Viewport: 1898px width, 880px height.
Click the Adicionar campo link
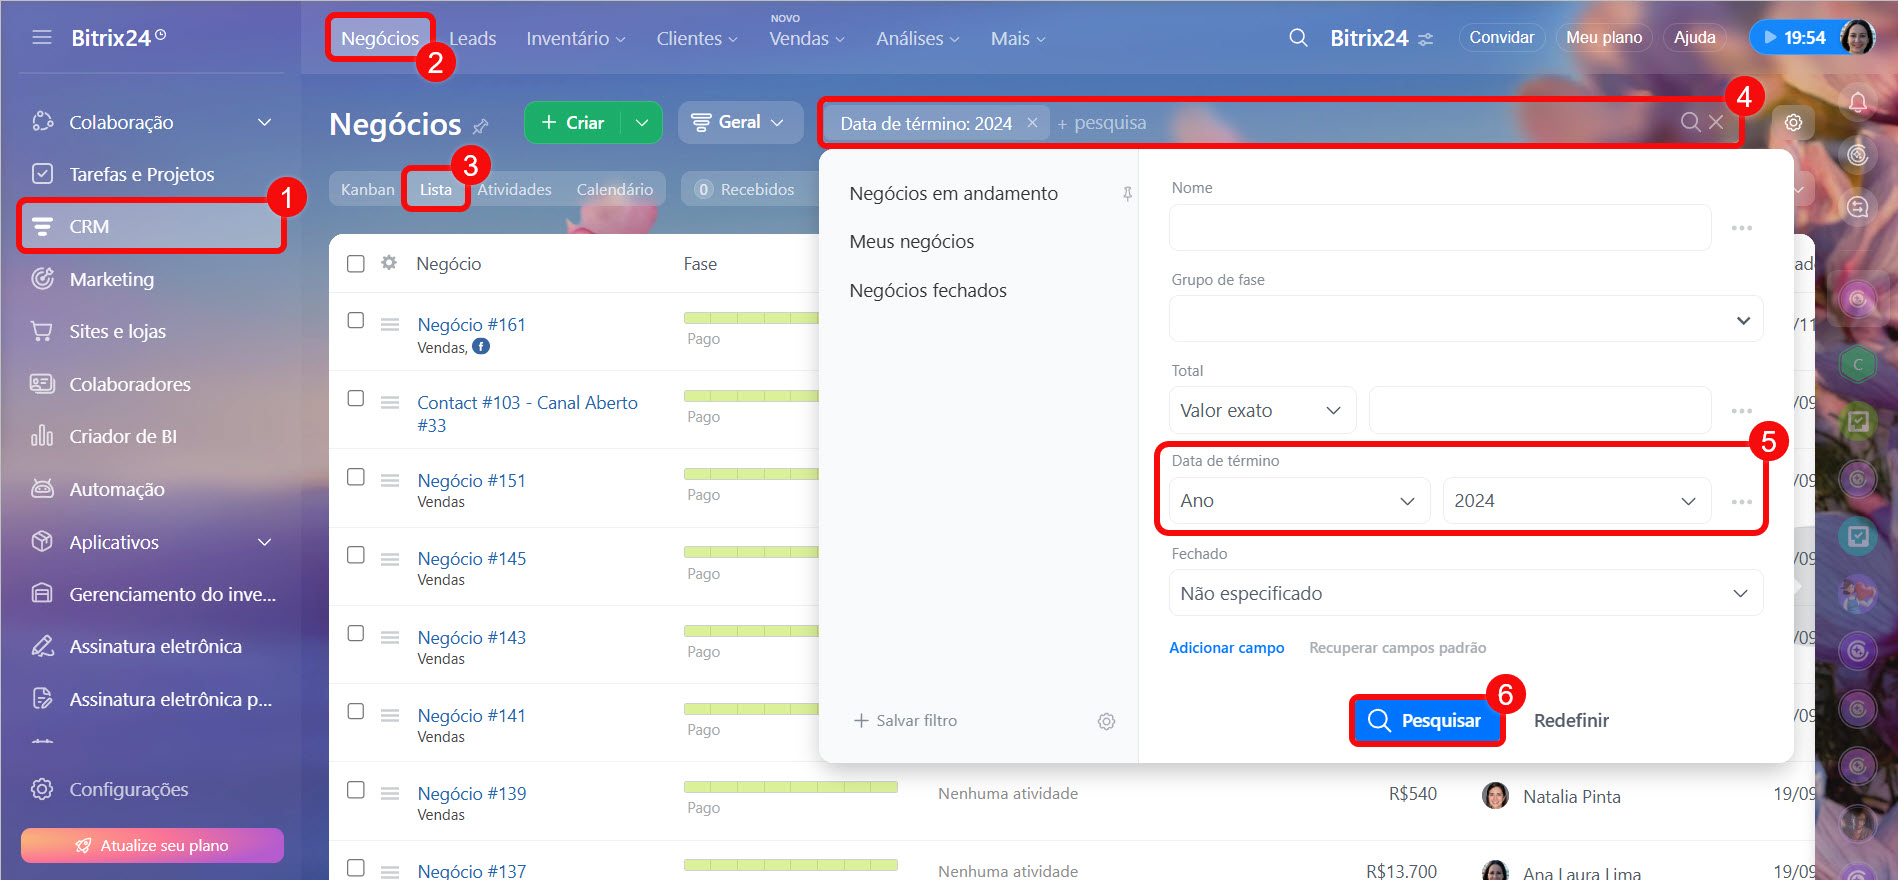1226,648
